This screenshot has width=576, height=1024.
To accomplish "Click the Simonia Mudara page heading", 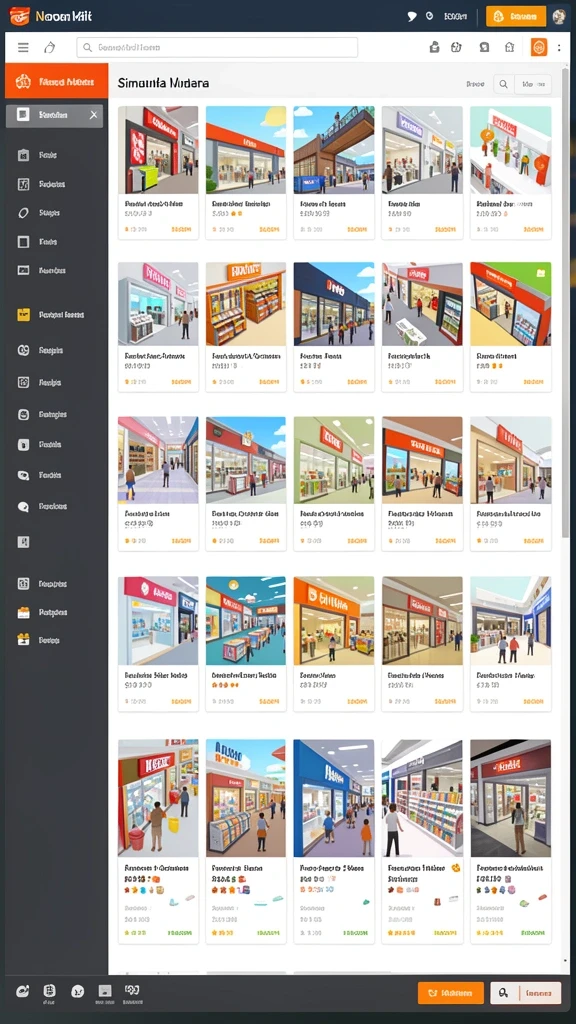I will coord(163,83).
